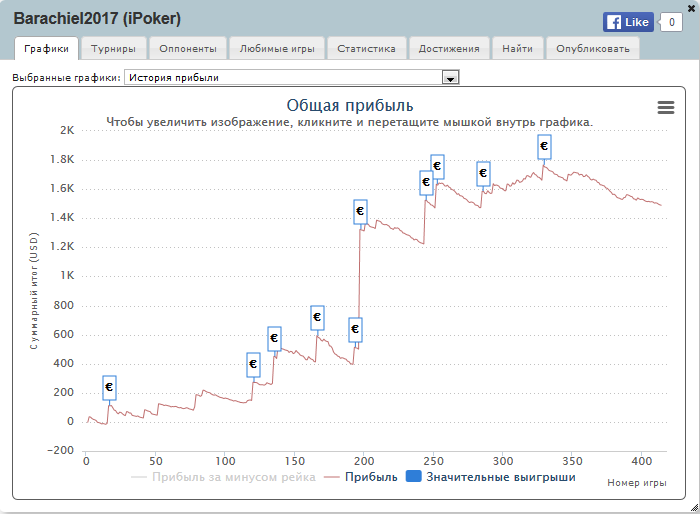700x514 pixels.
Task: Click the euro marker near 1.8K at game 252
Action: [437, 167]
